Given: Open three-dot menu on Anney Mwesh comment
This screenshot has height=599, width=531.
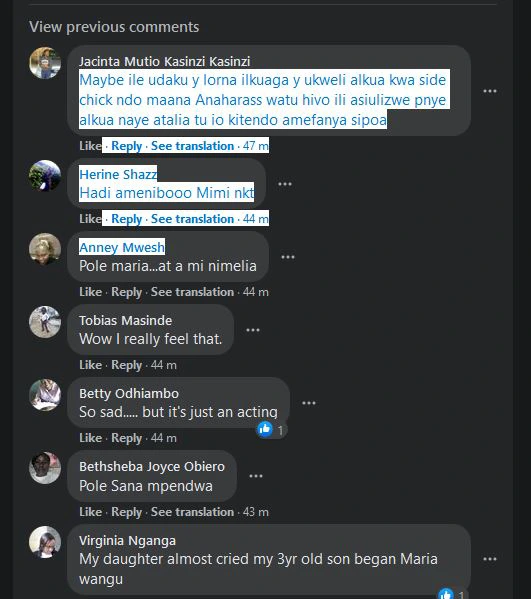Looking at the screenshot, I should 288,257.
